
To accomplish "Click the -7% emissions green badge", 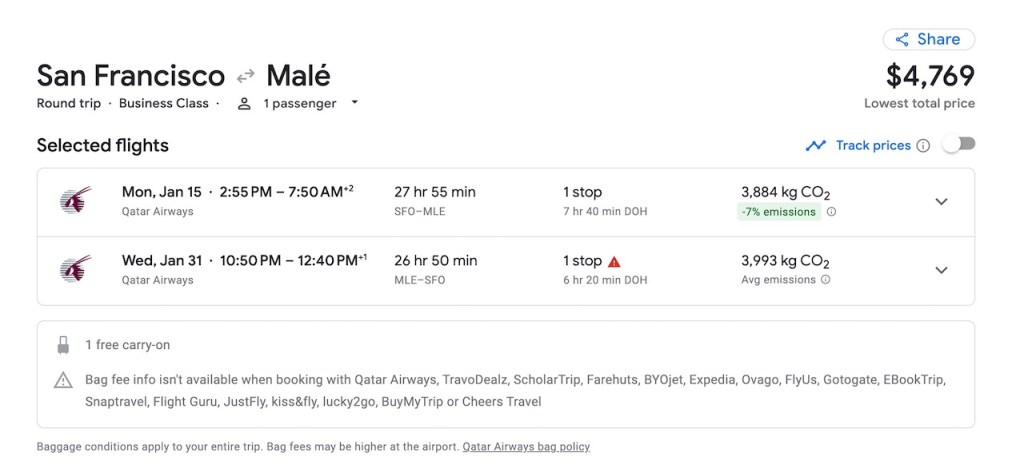I will (779, 212).
